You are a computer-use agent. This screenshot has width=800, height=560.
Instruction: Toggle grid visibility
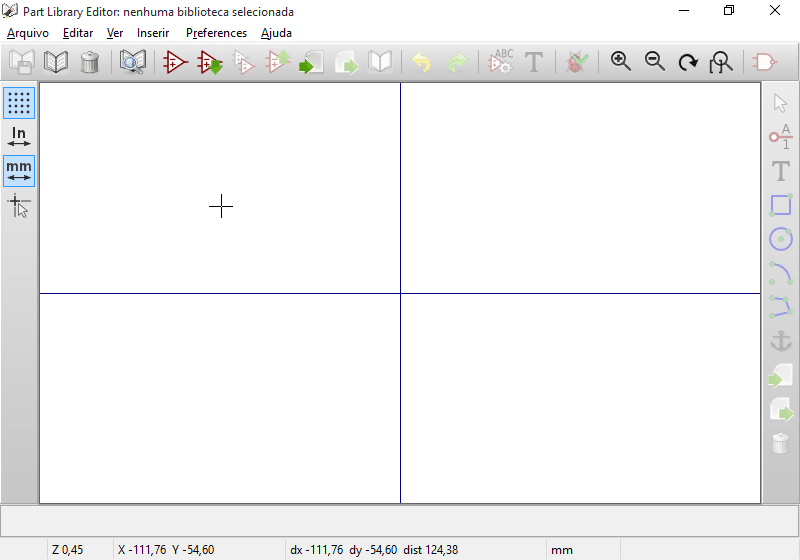coord(19,103)
